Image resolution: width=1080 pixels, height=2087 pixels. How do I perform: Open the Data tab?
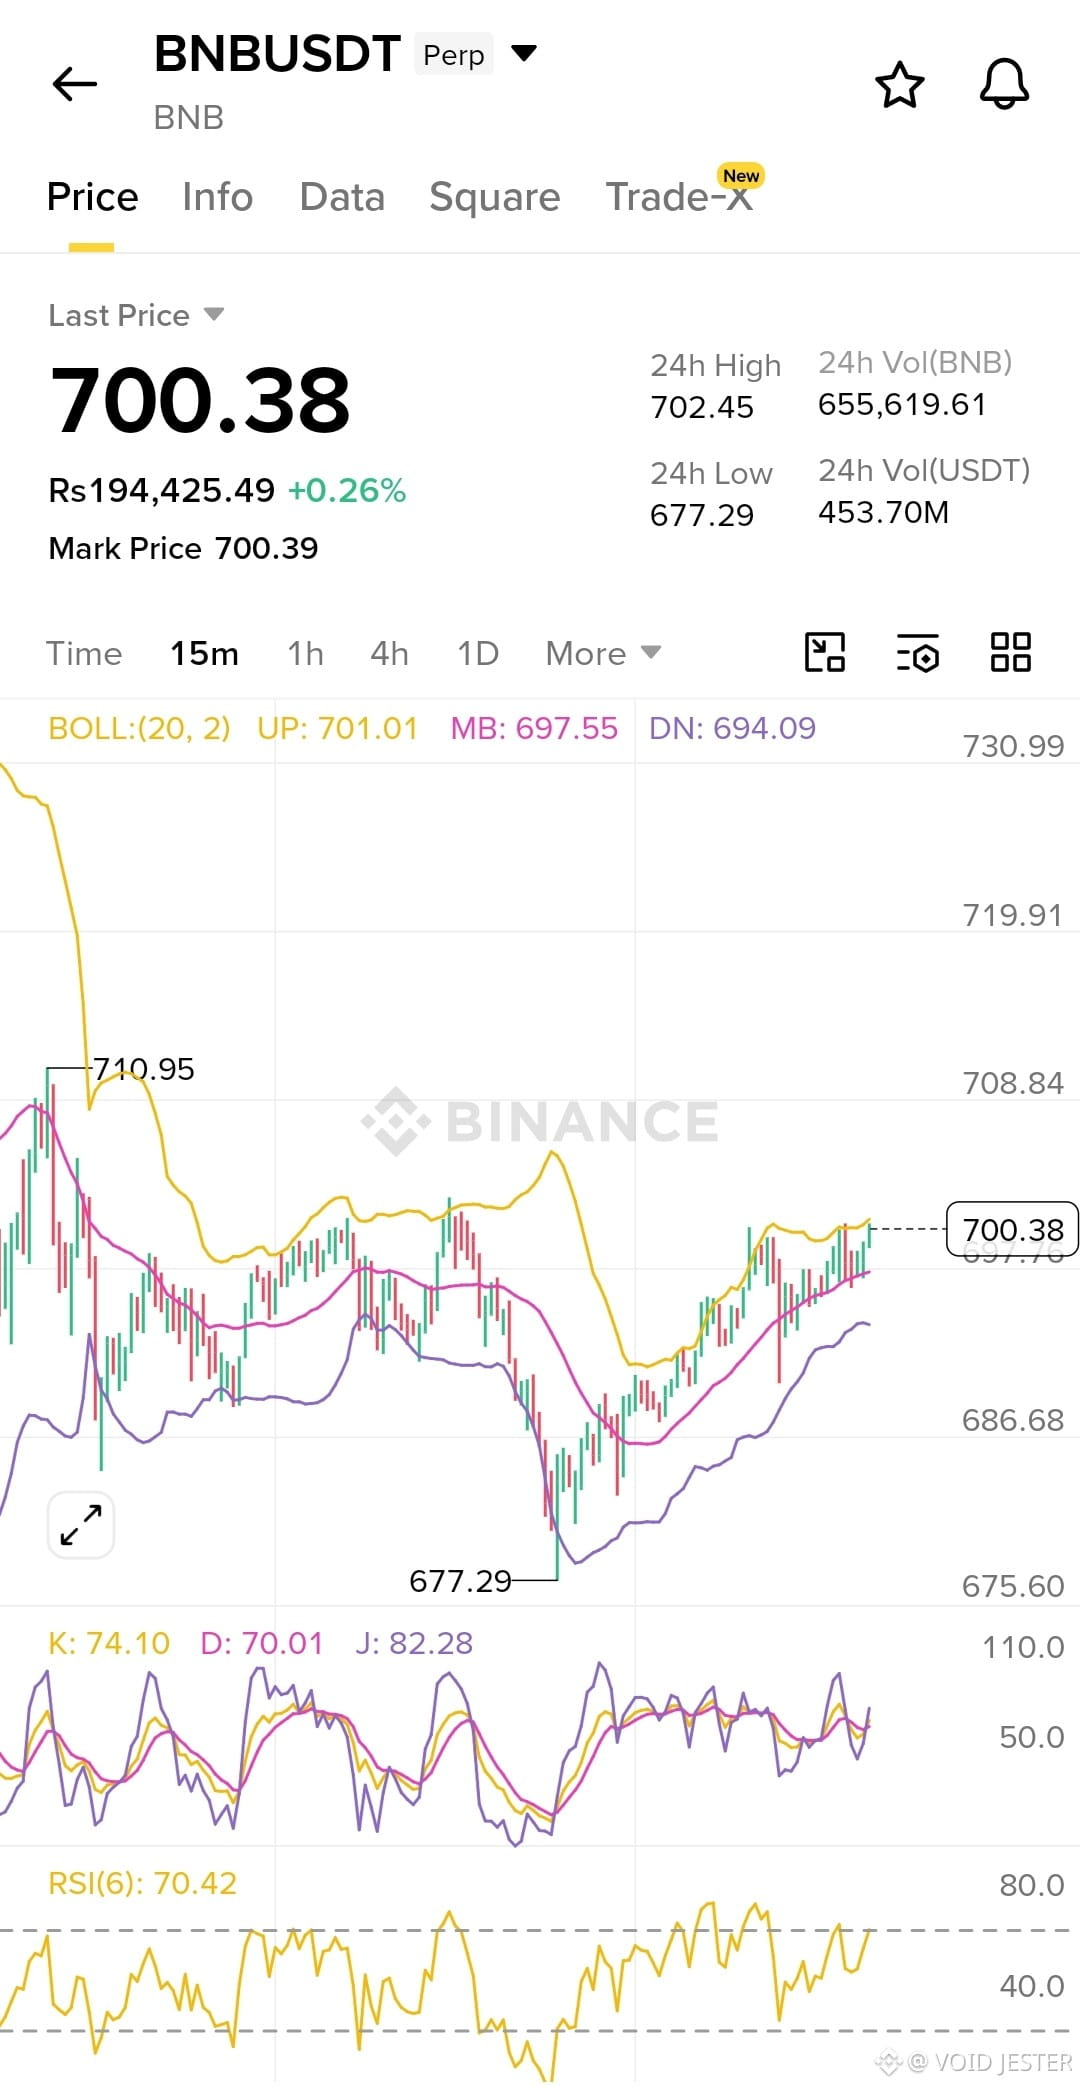pos(342,197)
